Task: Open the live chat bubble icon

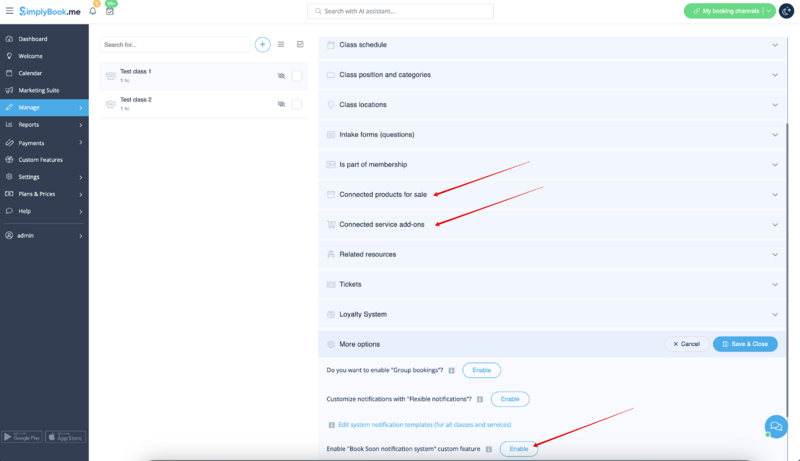Action: coord(774,425)
